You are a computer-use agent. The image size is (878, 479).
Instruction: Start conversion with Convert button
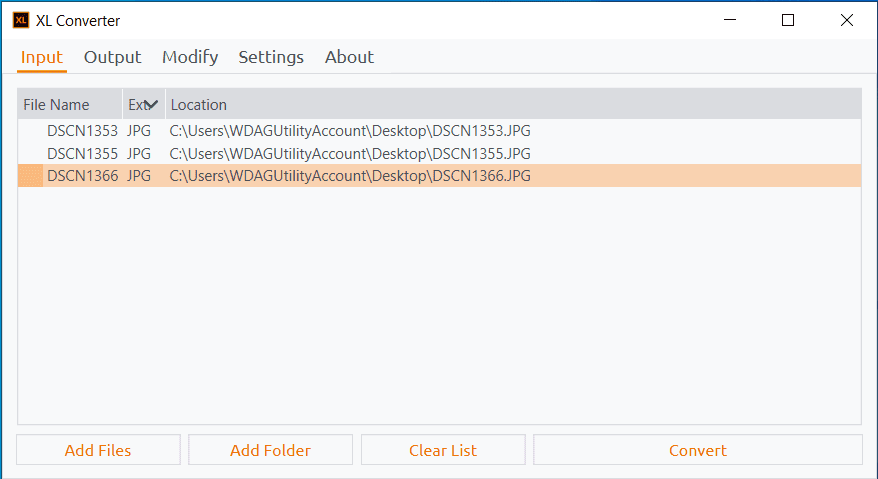click(x=697, y=450)
